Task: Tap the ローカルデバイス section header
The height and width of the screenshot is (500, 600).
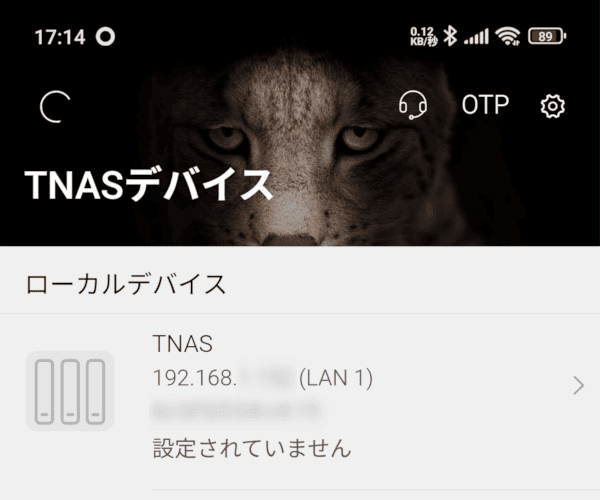Action: [126, 284]
